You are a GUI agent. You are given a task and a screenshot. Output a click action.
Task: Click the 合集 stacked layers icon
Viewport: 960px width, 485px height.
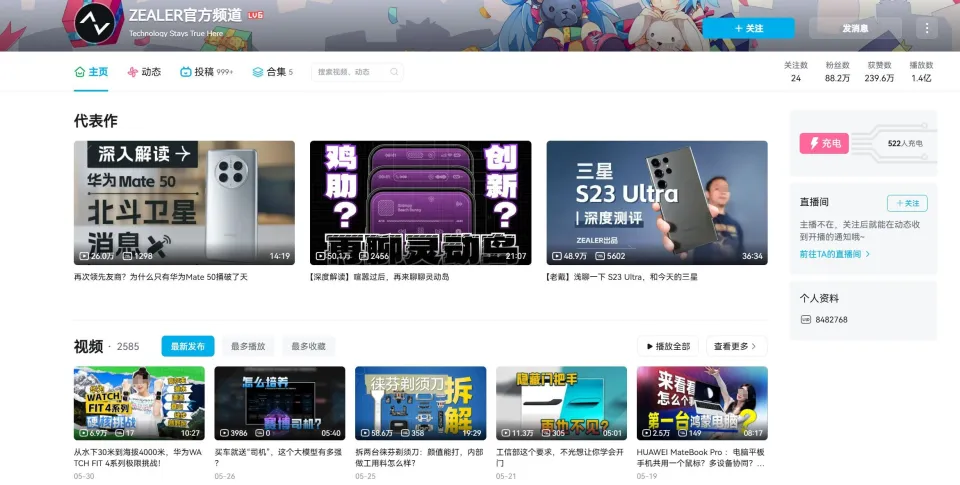[258, 72]
